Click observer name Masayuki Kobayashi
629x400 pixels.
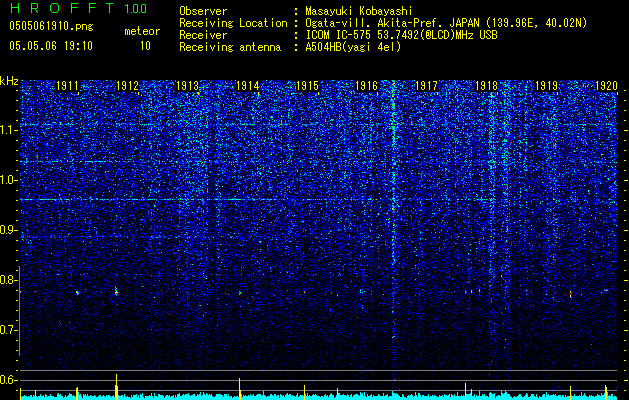(x=359, y=11)
